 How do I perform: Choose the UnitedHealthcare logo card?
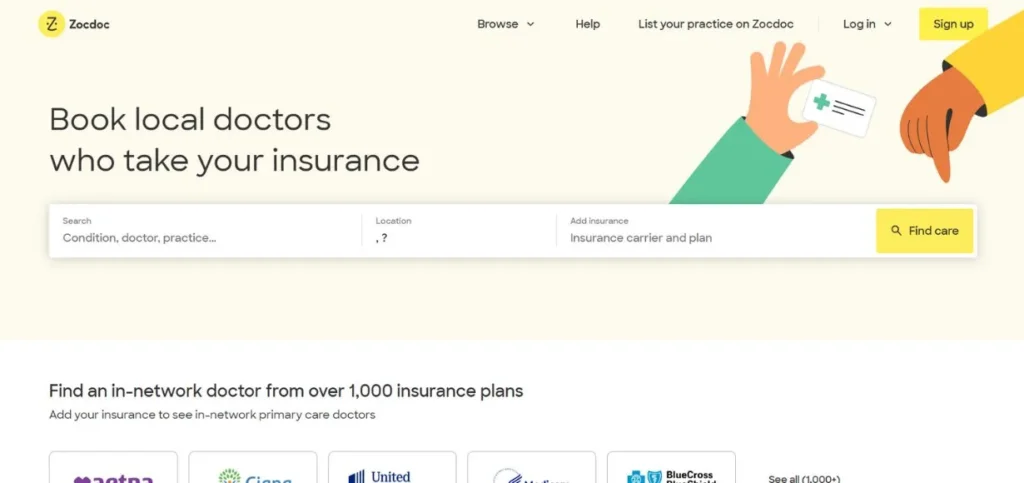(x=392, y=468)
